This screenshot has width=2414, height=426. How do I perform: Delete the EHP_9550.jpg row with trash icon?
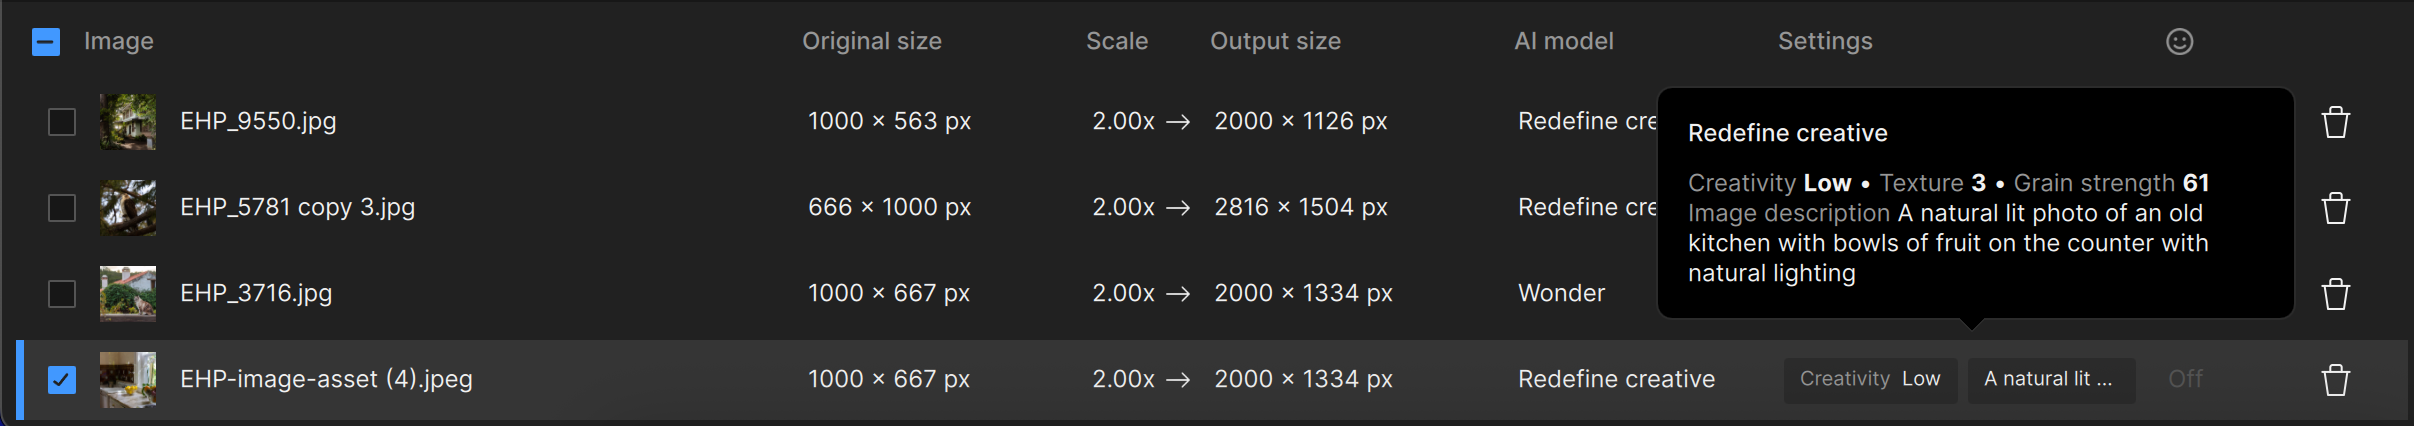[x=2335, y=122]
